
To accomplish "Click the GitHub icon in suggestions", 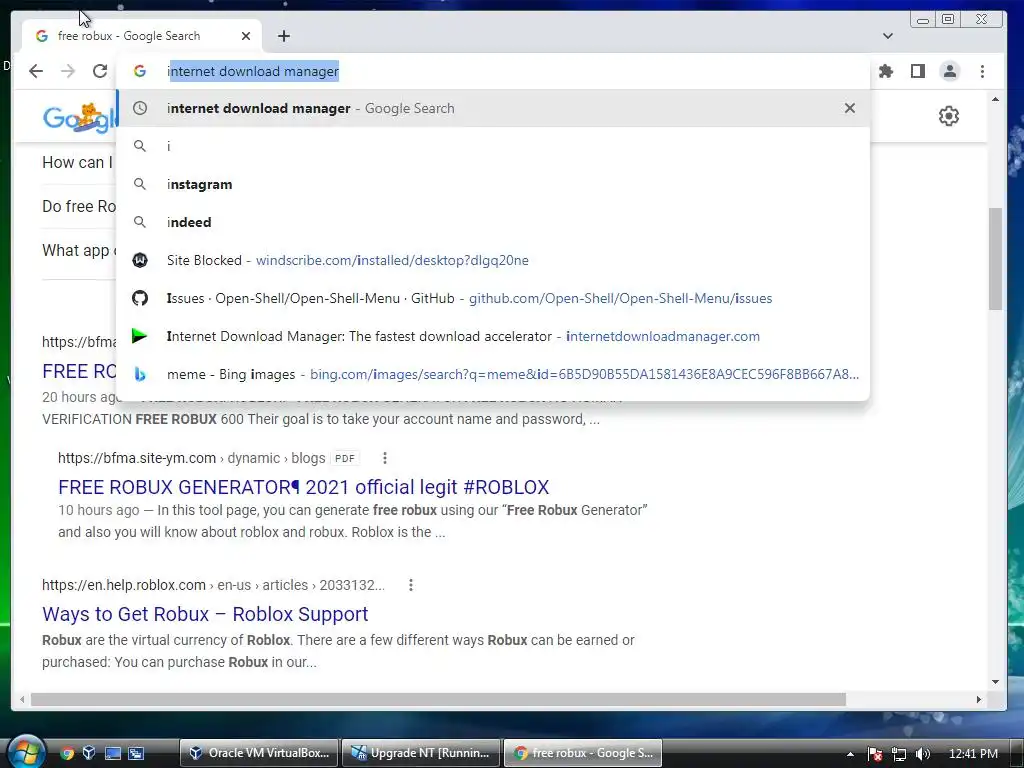I will (140, 298).
